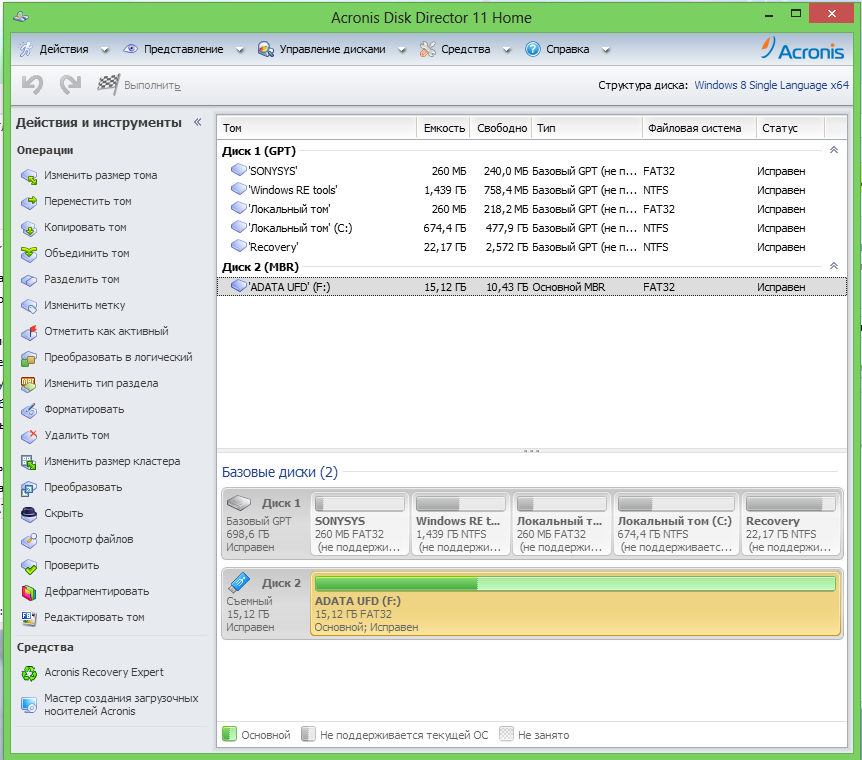Sort the list by Файловая система column
This screenshot has height=760, width=862.
pyautogui.click(x=695, y=128)
